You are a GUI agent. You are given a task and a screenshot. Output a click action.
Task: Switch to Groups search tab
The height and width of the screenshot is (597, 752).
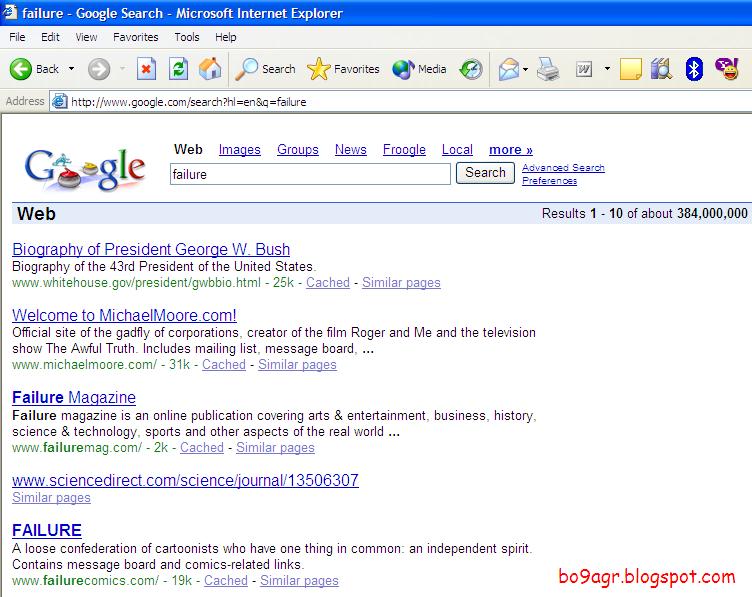[x=298, y=150]
